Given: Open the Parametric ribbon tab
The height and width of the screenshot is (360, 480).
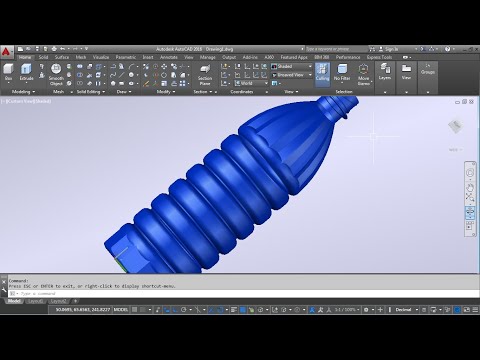Looking at the screenshot, I should pos(126,57).
